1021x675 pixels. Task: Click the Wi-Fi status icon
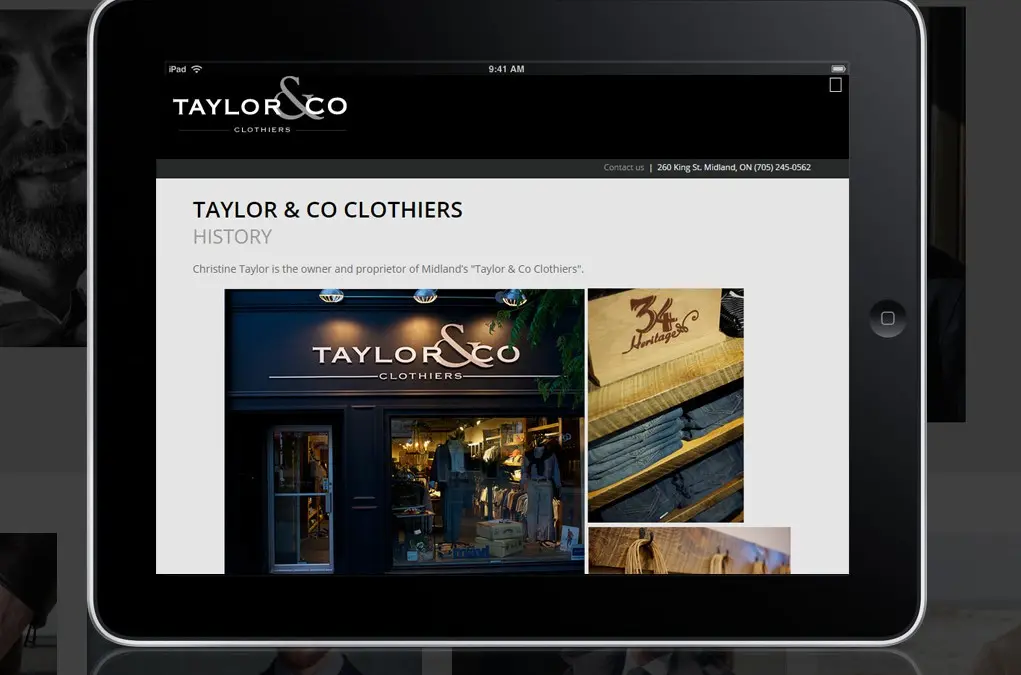[x=197, y=69]
